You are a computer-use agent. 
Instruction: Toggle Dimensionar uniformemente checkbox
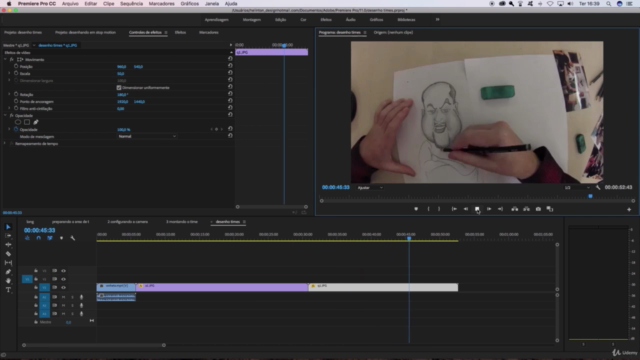119,88
